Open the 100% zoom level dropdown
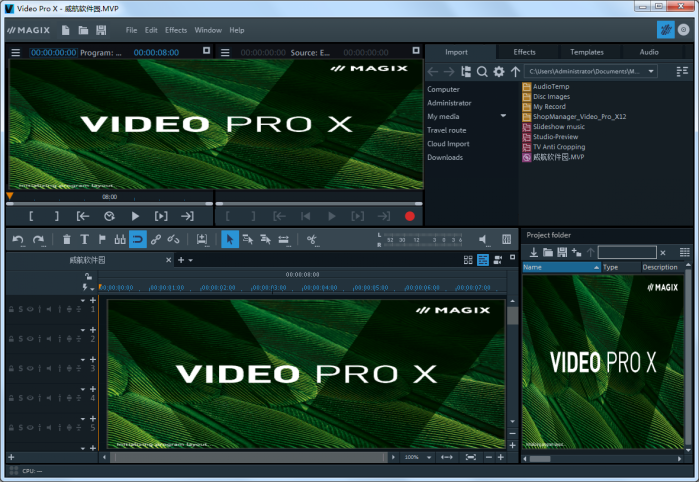The image size is (699, 482). click(x=429, y=457)
